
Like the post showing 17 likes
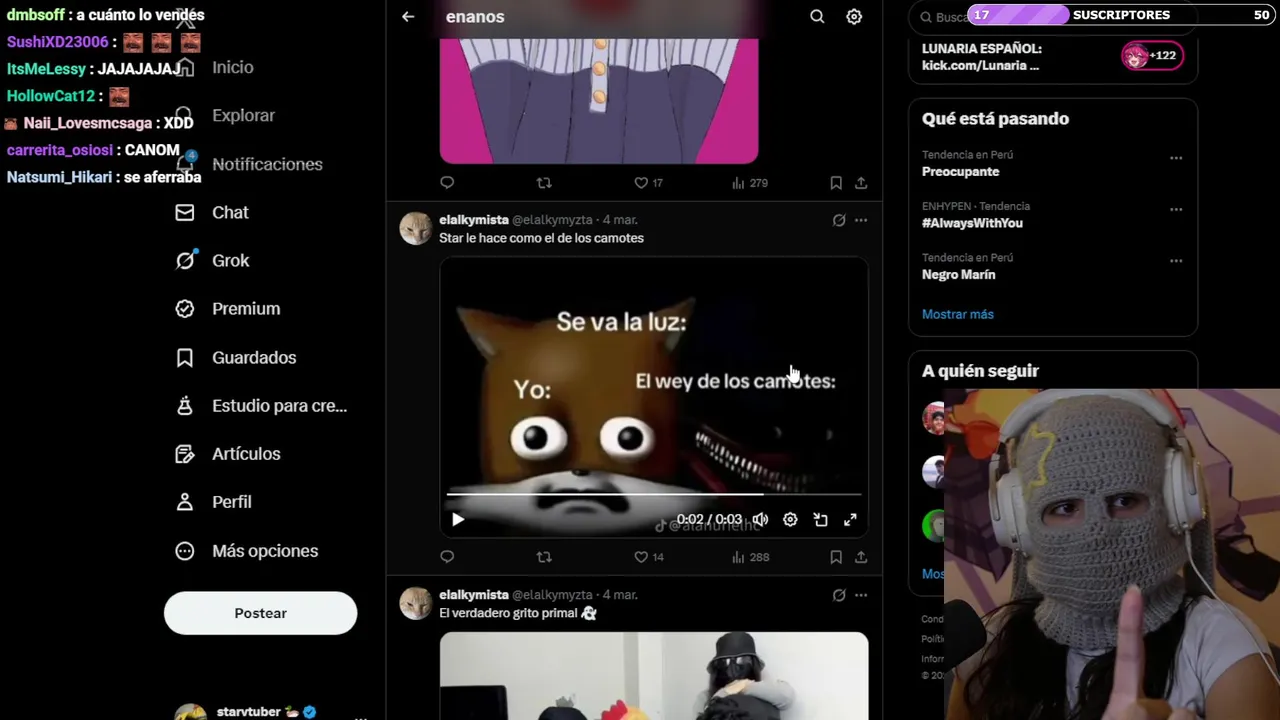(649, 183)
